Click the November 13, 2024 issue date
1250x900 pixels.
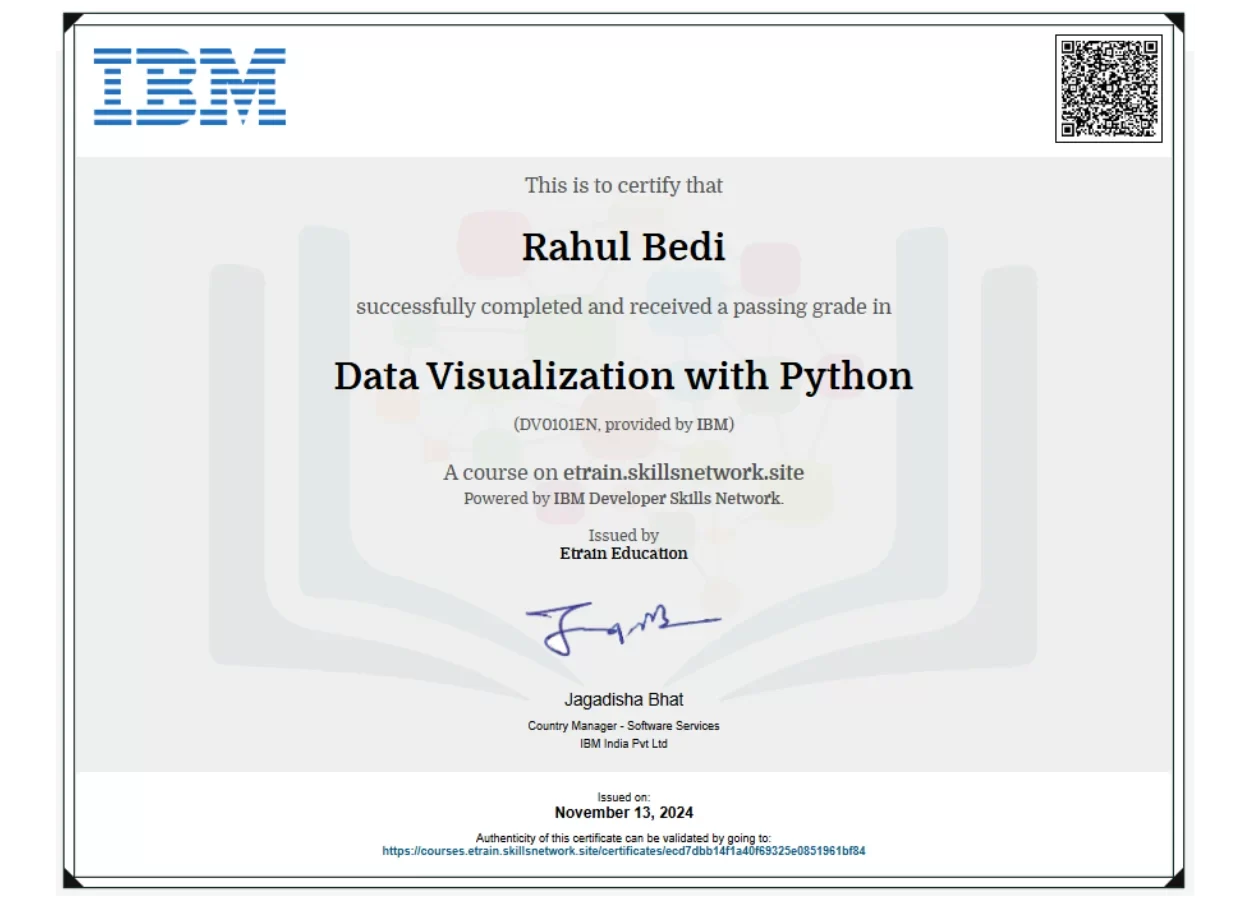624,812
